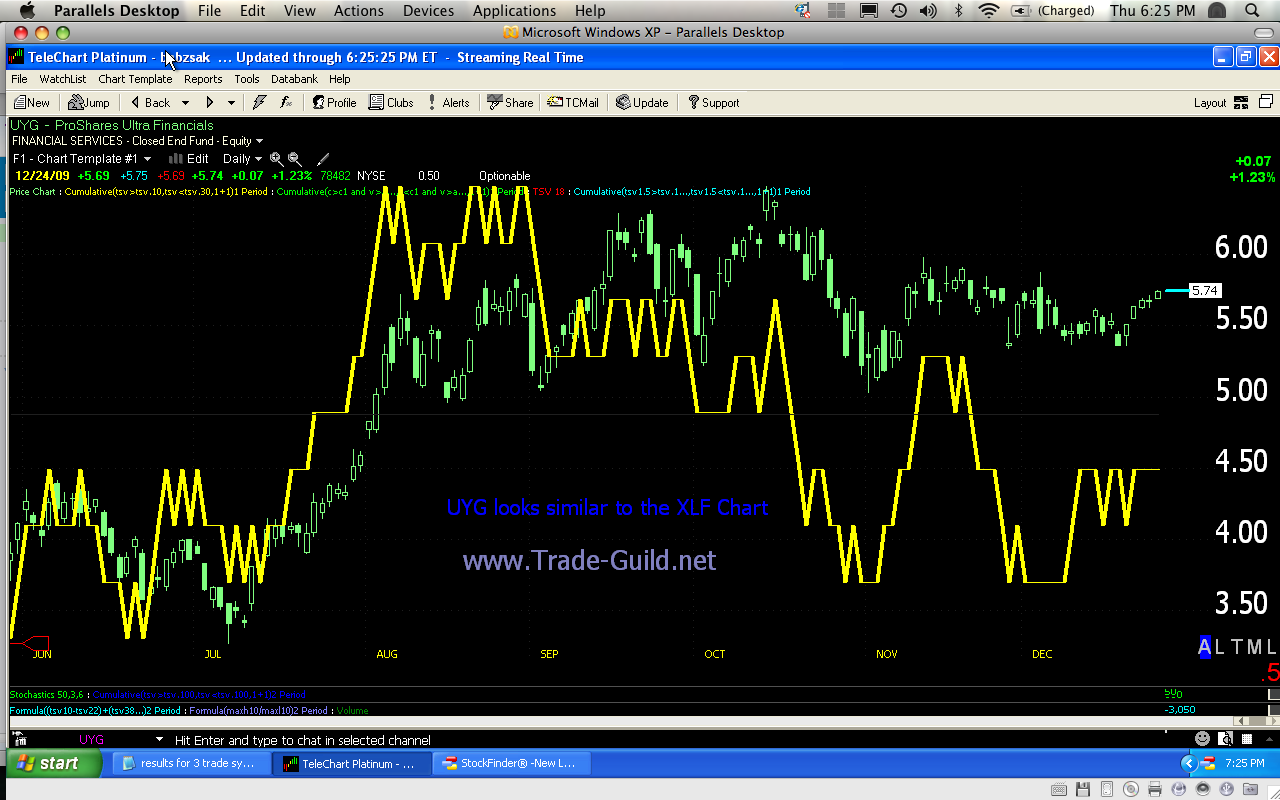1280x800 pixels.
Task: Open the forward history dropdown arrow
Action: click(x=231, y=102)
